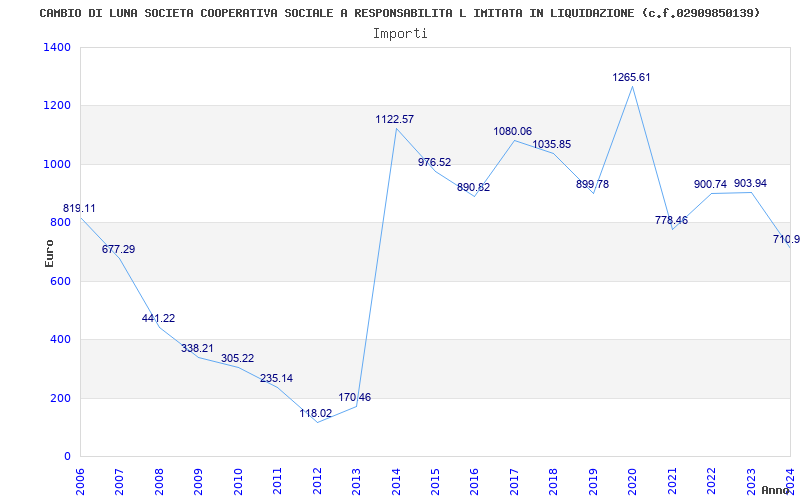Click the 890.82 data label
800x500 pixels.
click(x=473, y=188)
